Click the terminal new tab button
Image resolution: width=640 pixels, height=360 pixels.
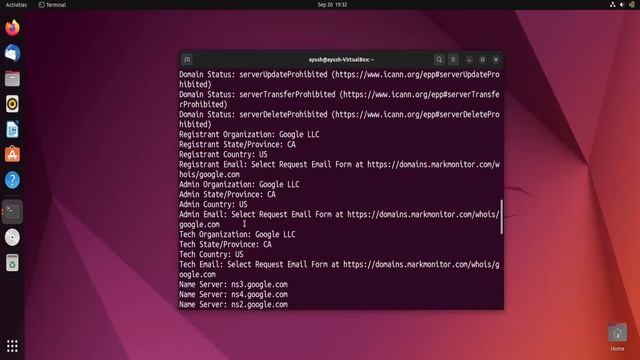tap(187, 60)
